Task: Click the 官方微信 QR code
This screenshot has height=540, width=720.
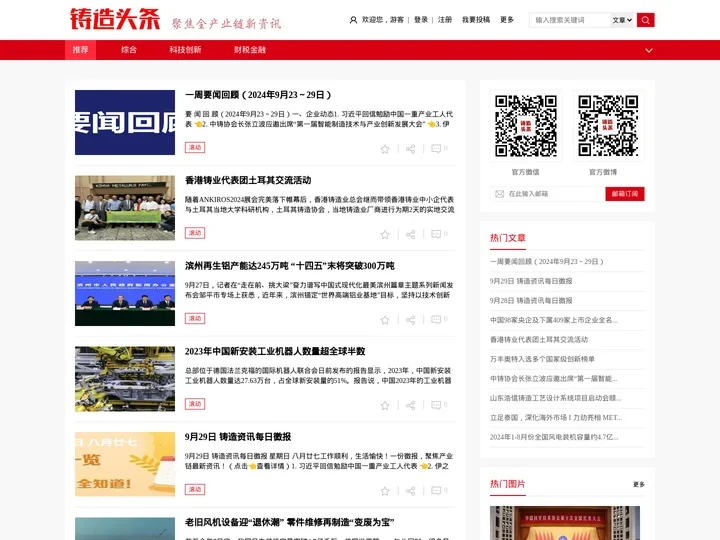Action: [526, 126]
